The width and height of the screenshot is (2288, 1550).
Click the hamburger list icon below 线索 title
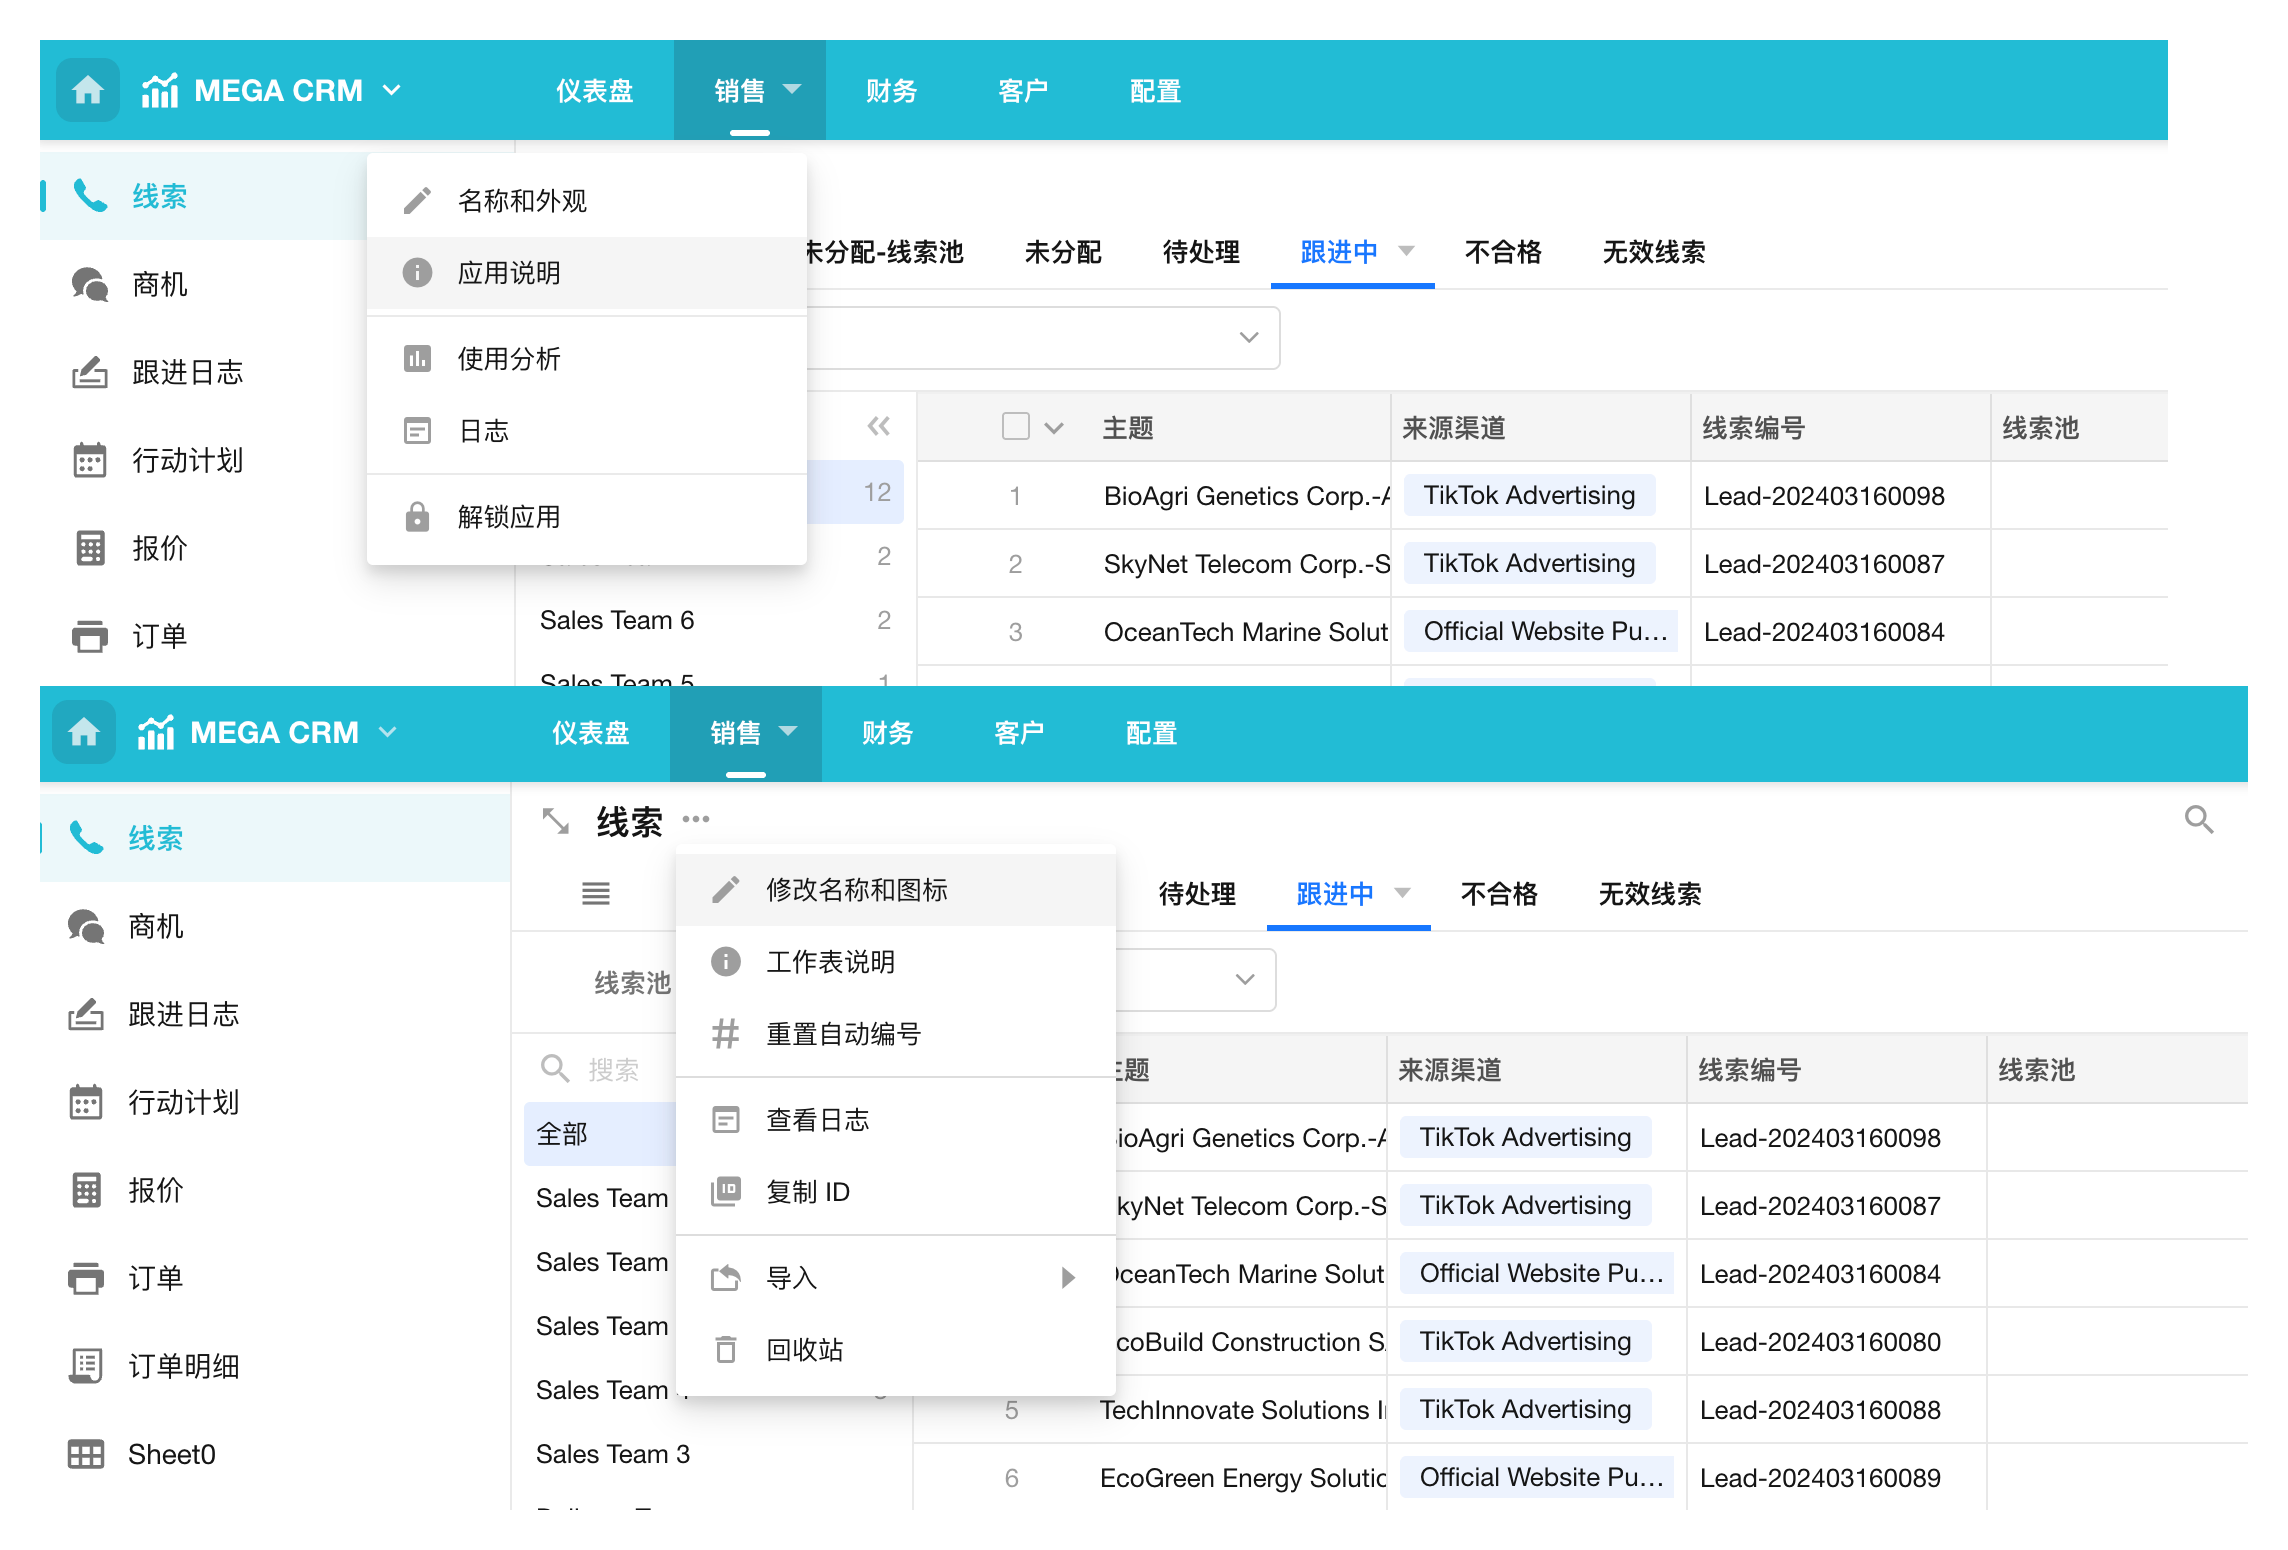[596, 893]
